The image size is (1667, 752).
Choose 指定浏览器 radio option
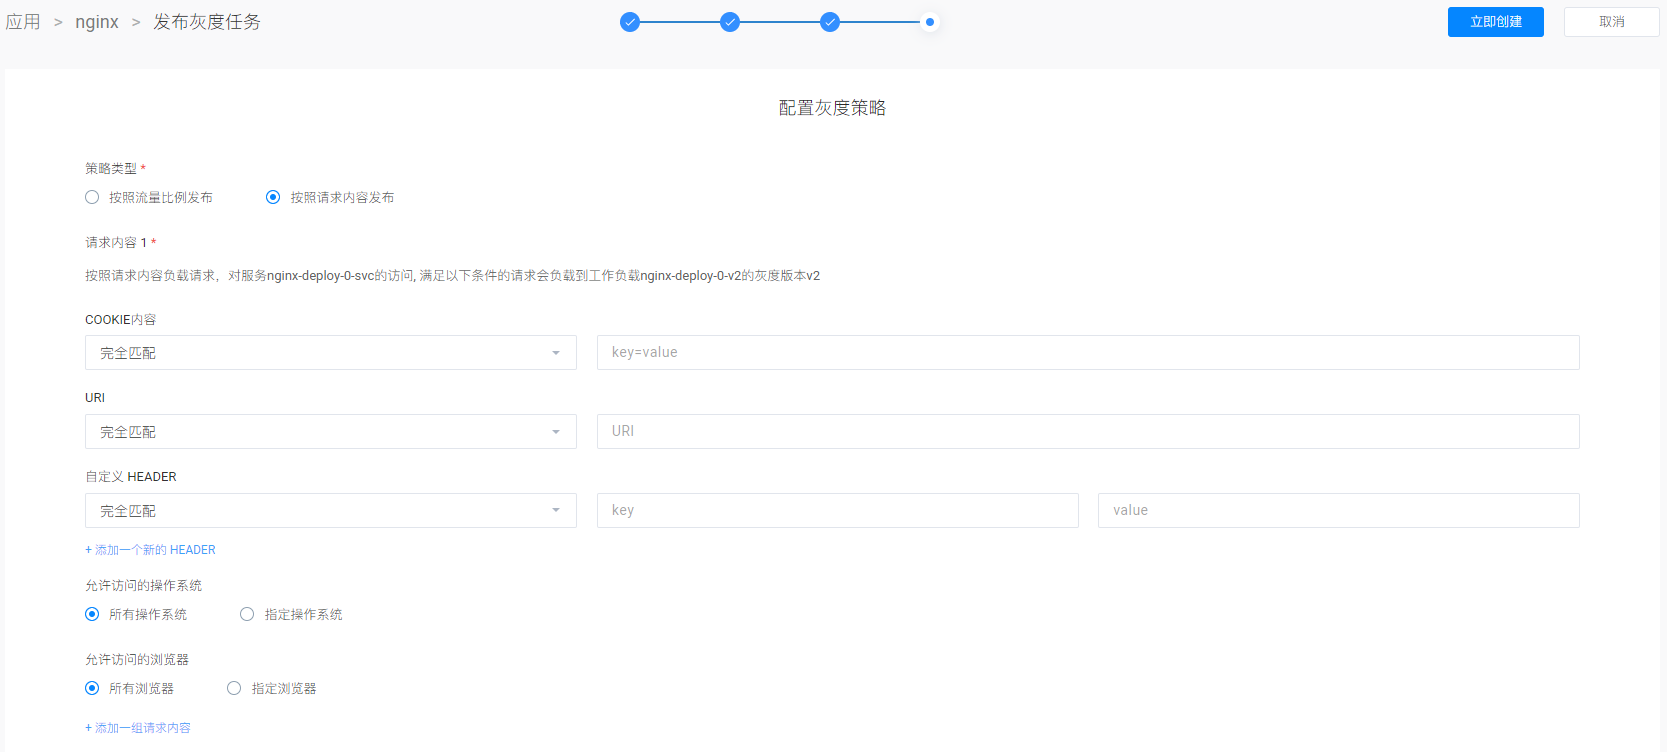tap(234, 689)
